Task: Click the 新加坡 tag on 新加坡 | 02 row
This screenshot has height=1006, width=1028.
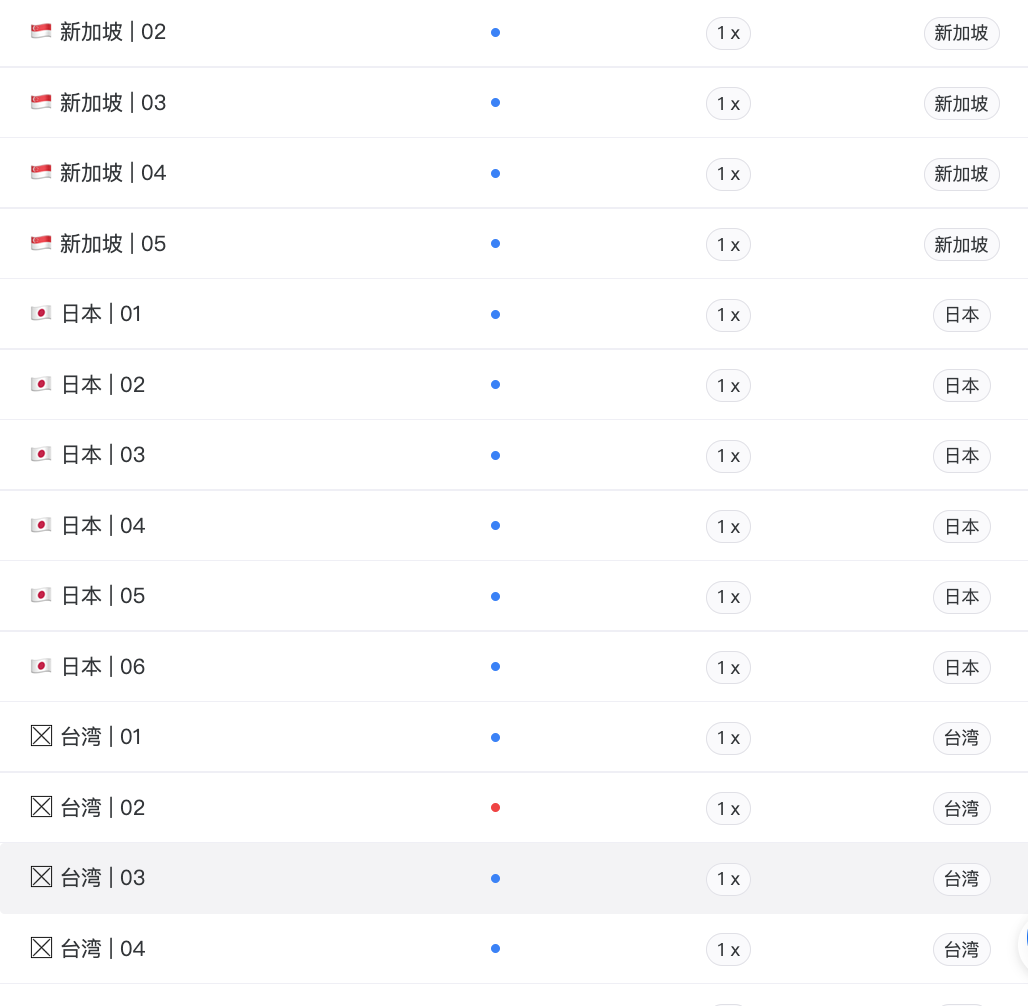Action: coord(962,33)
